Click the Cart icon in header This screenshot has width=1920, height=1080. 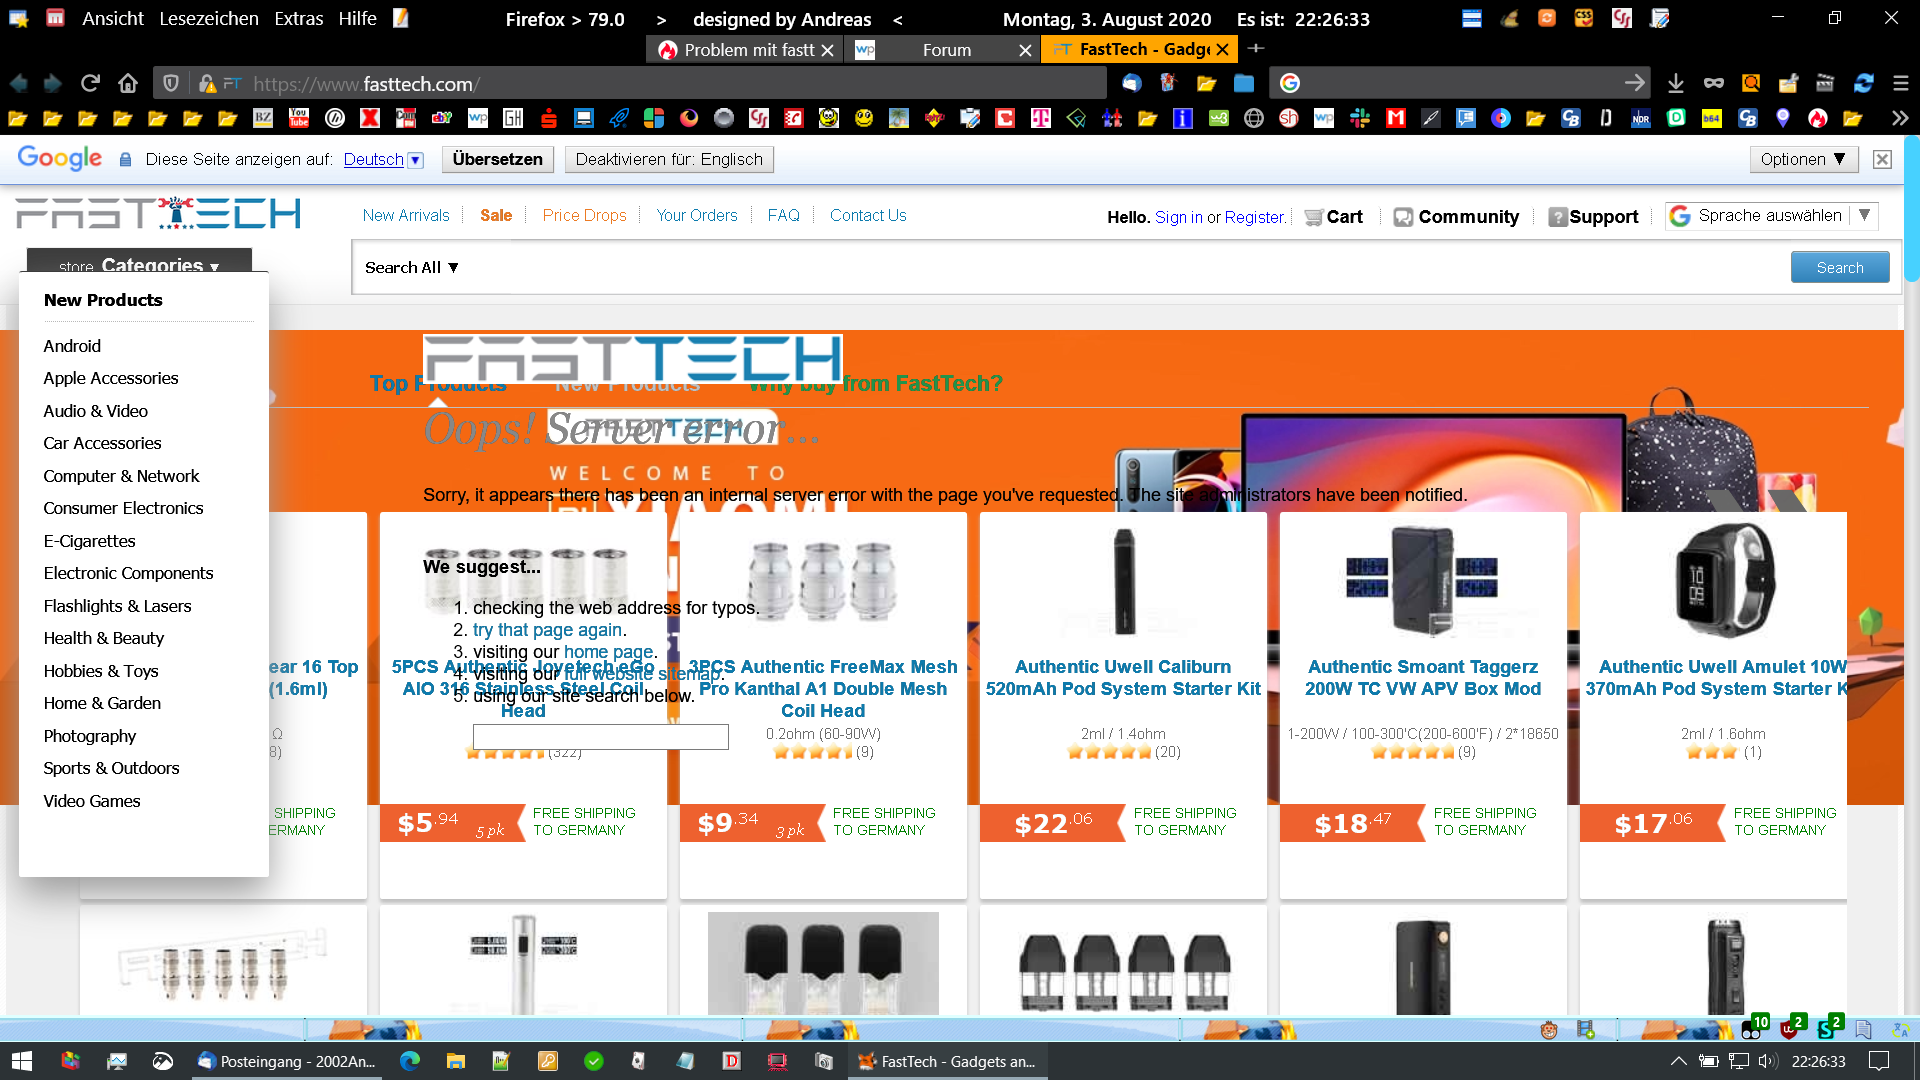click(x=1313, y=217)
